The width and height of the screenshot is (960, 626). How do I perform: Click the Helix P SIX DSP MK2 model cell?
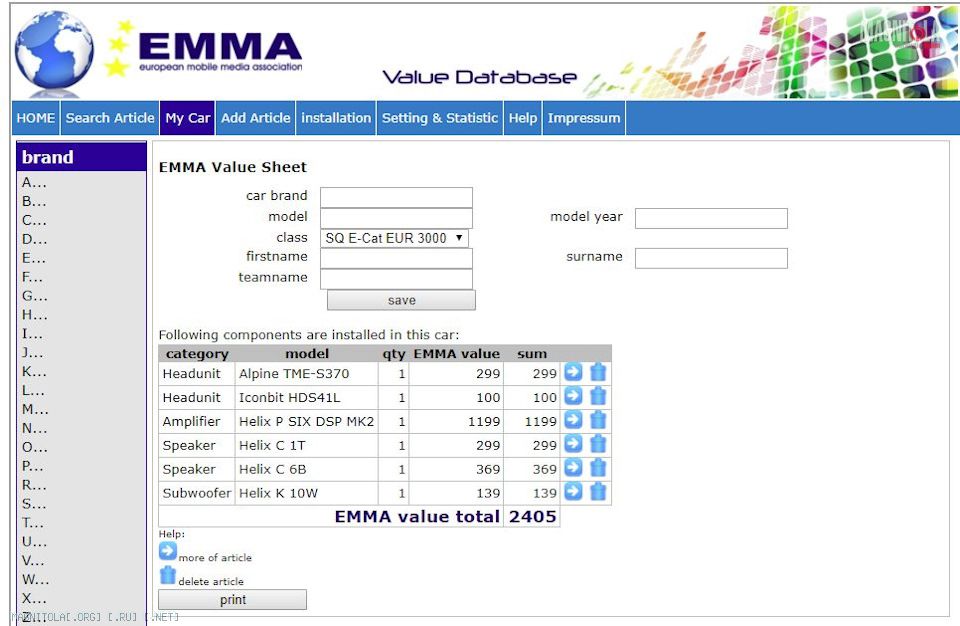tap(306, 421)
